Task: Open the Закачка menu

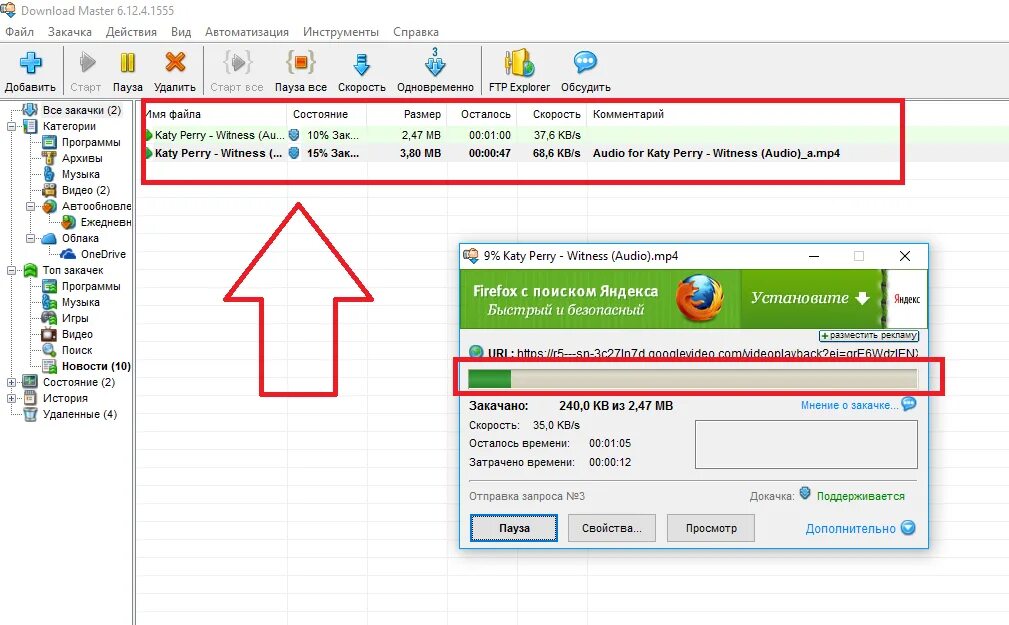Action: tap(69, 32)
